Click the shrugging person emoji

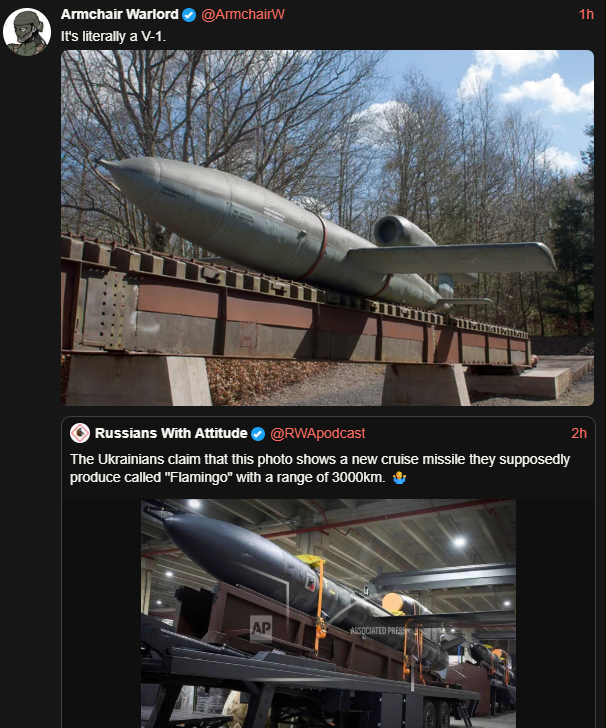(399, 478)
